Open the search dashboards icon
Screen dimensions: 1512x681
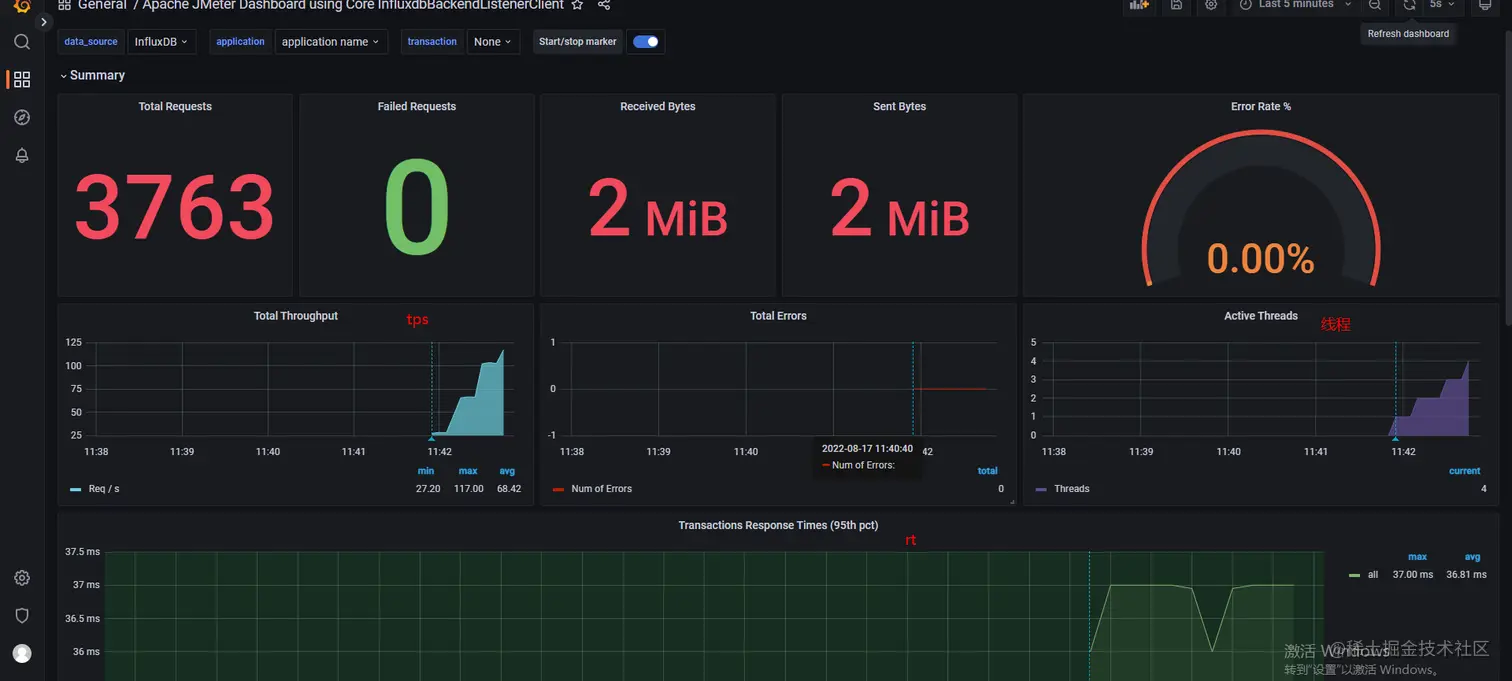[x=22, y=42]
